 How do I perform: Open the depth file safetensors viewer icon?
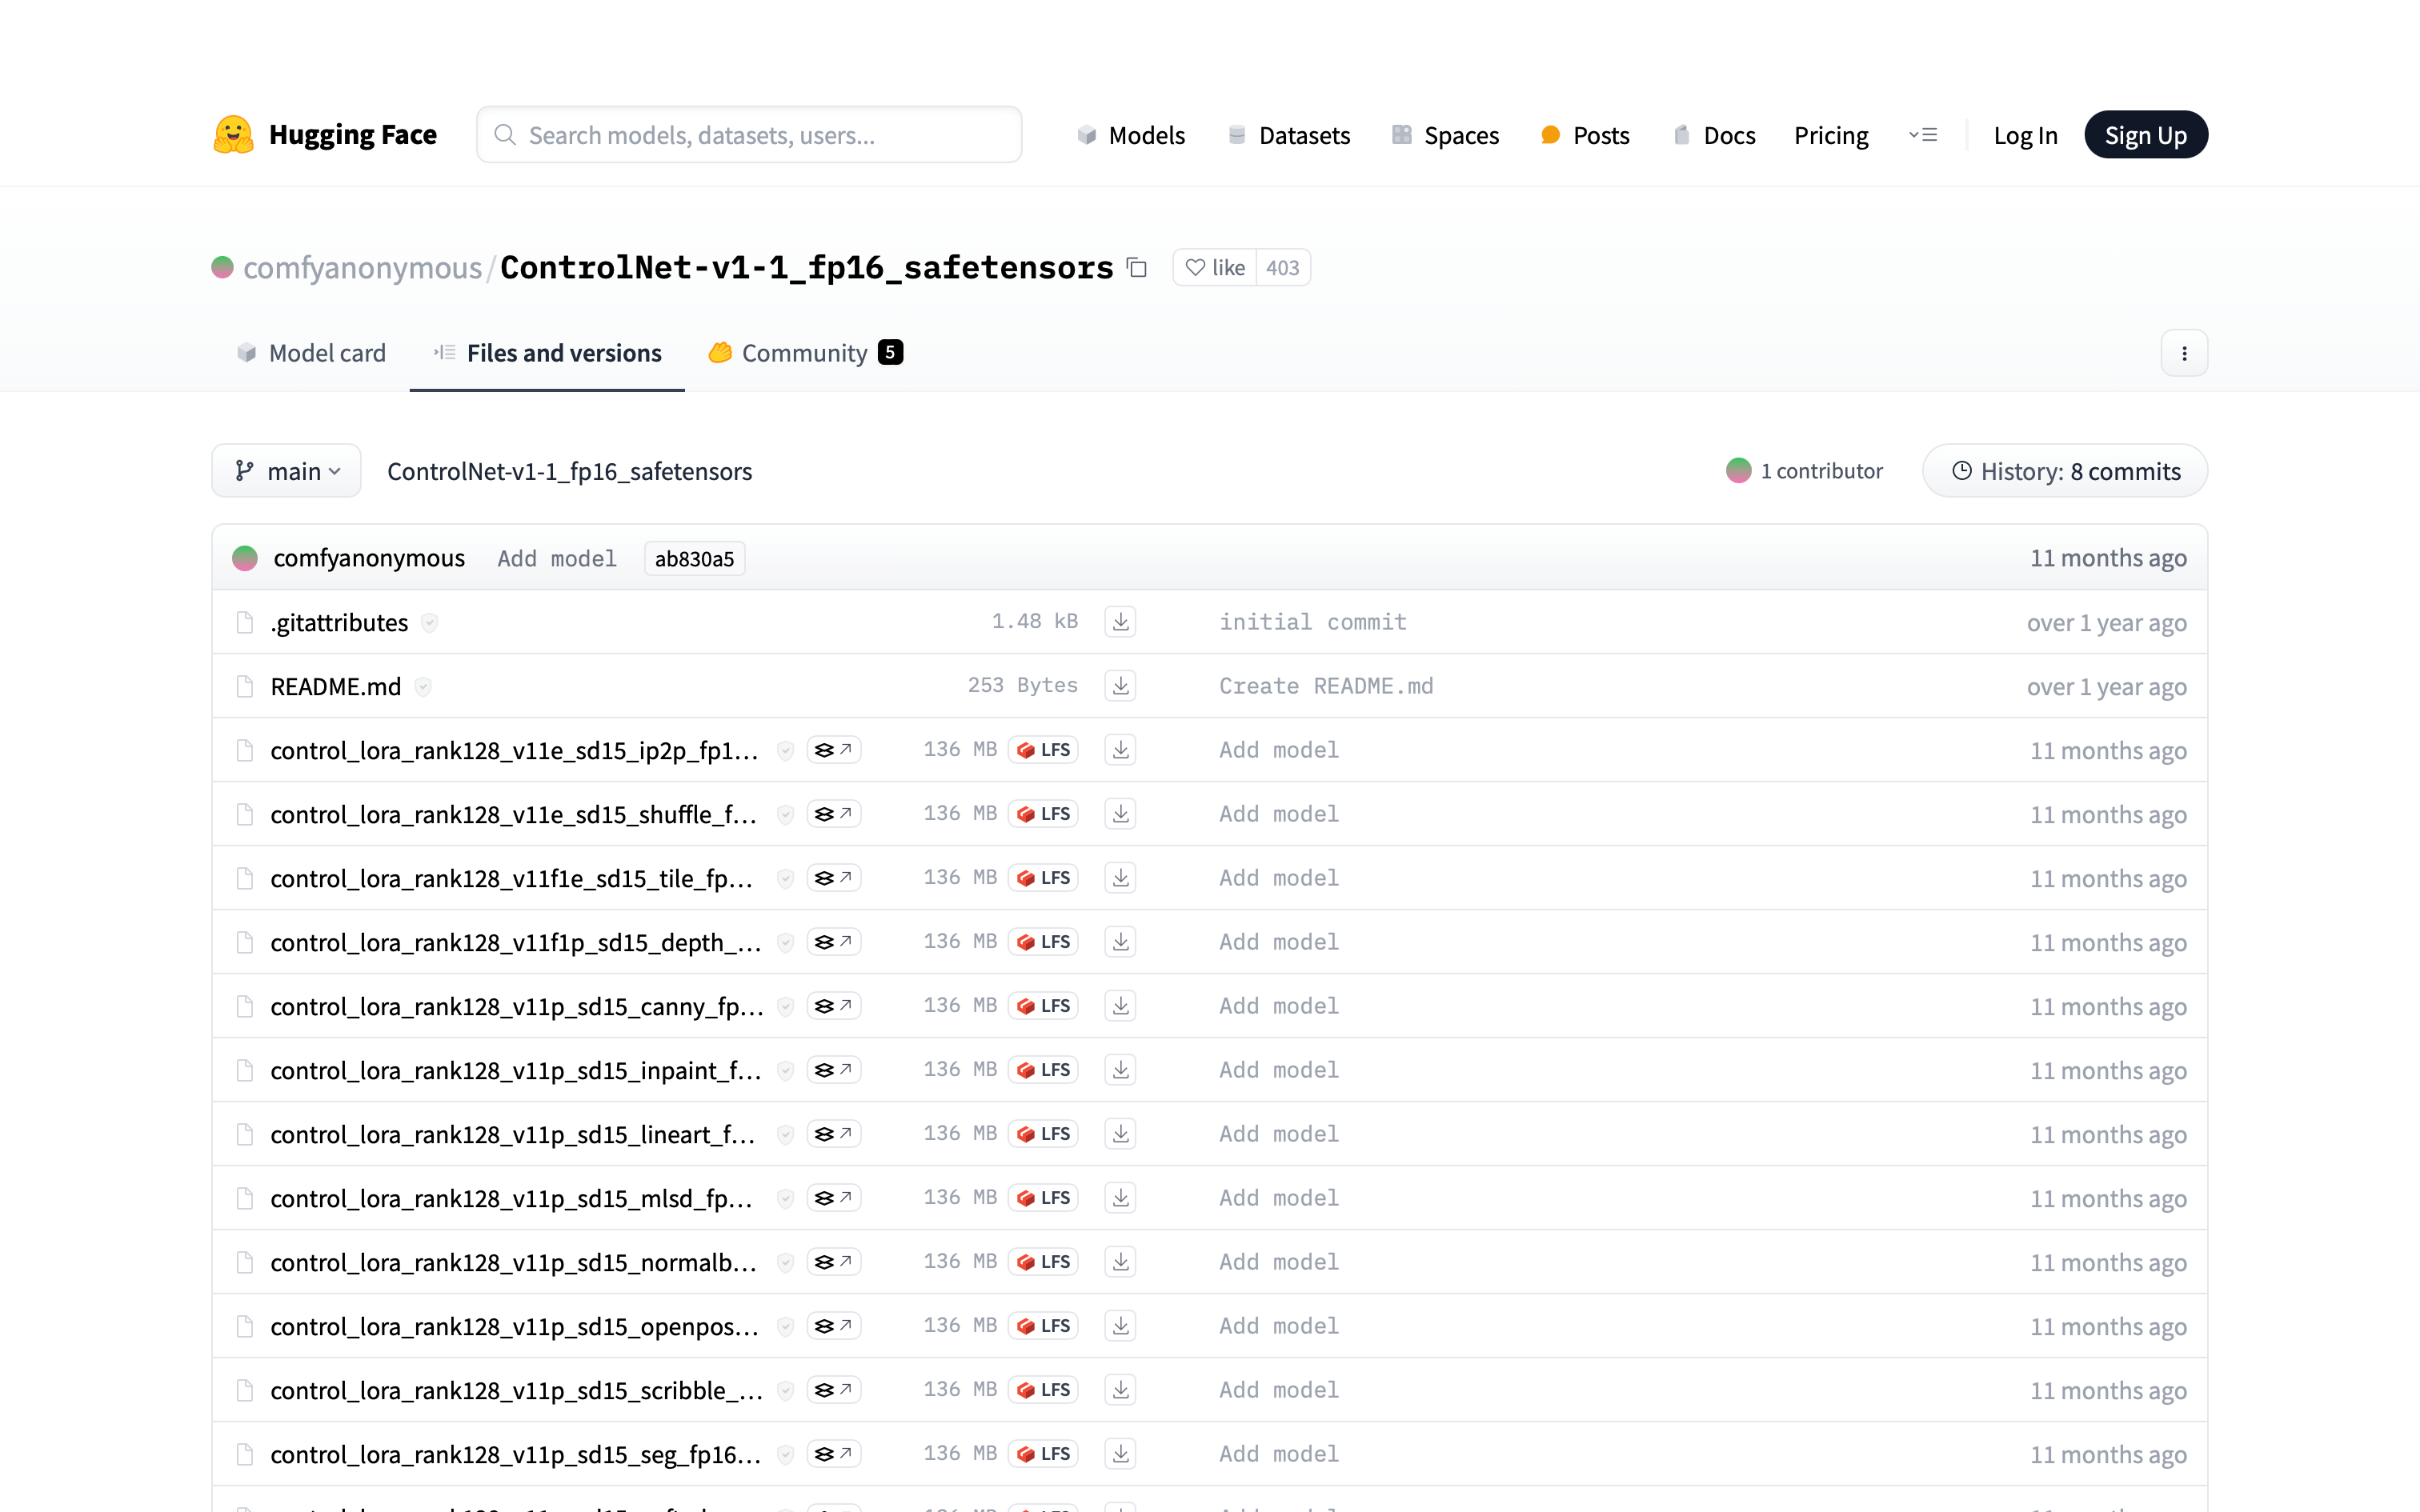(833, 942)
